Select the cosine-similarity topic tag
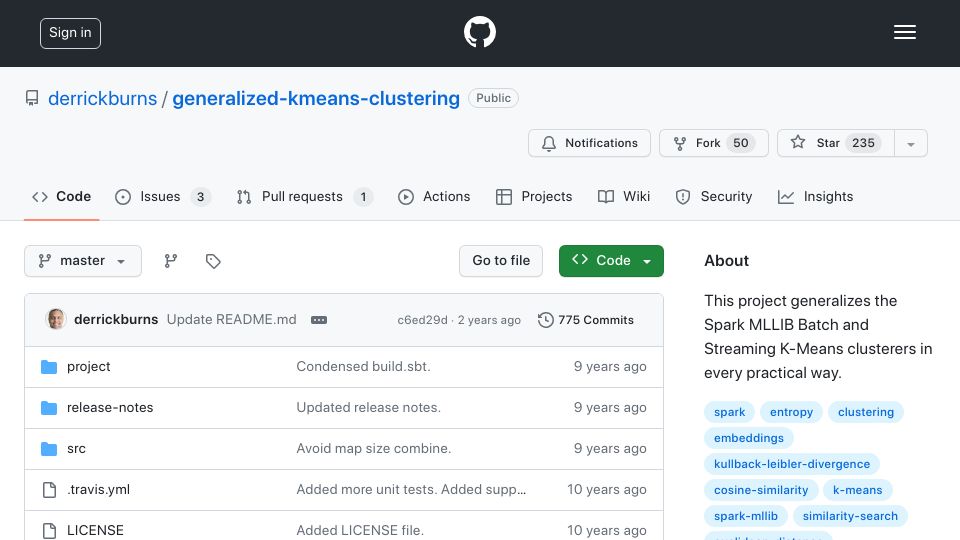960x540 pixels. click(x=761, y=490)
